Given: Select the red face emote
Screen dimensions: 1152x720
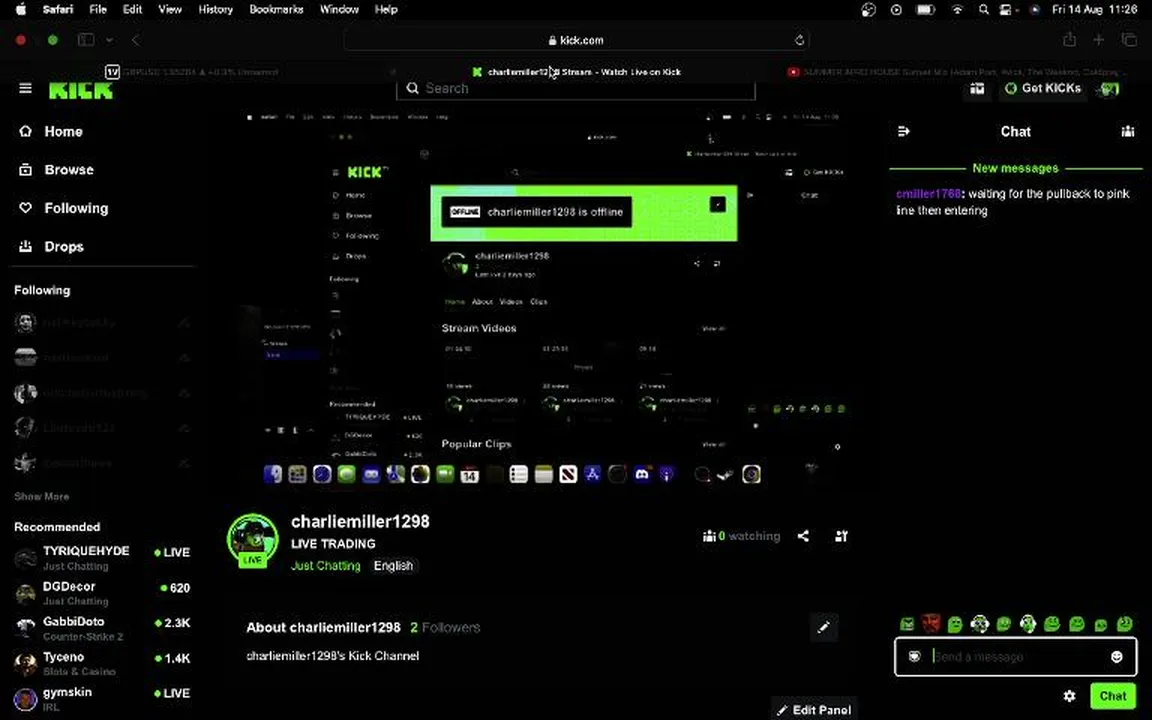Looking at the screenshot, I should [931, 624].
